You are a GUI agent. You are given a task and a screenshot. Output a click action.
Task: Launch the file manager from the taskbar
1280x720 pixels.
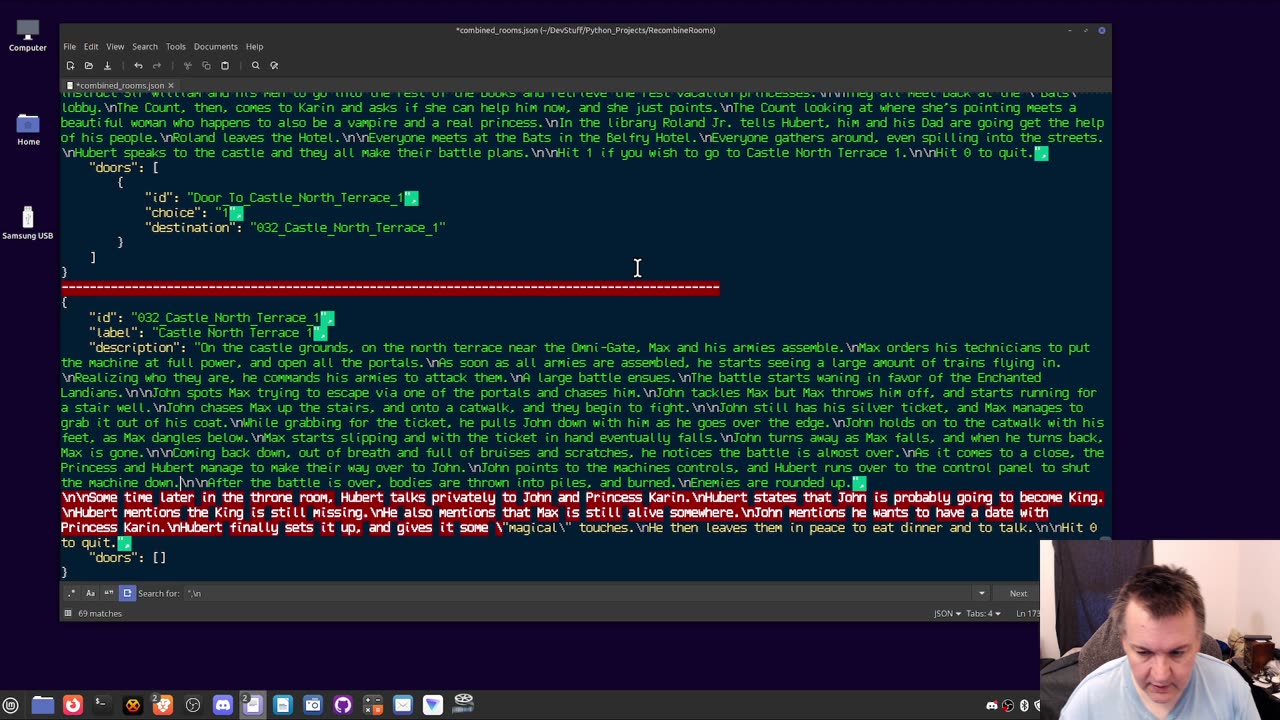(42, 705)
